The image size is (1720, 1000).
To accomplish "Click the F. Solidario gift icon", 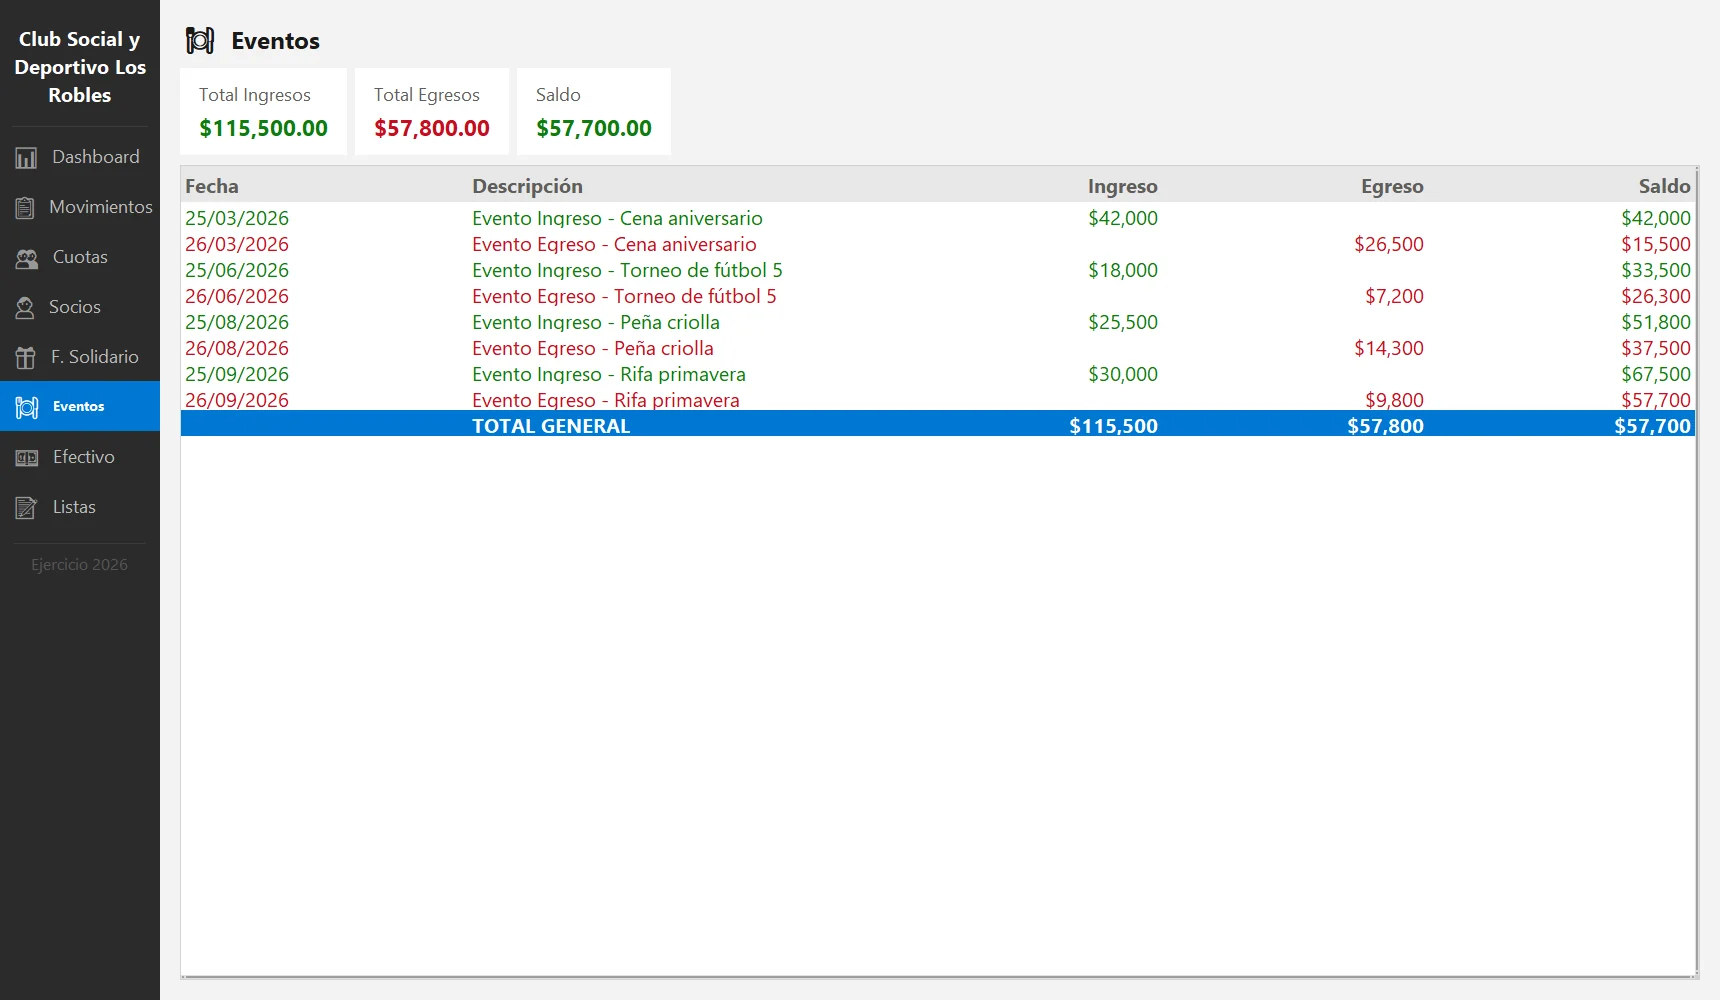I will pyautogui.click(x=26, y=357).
